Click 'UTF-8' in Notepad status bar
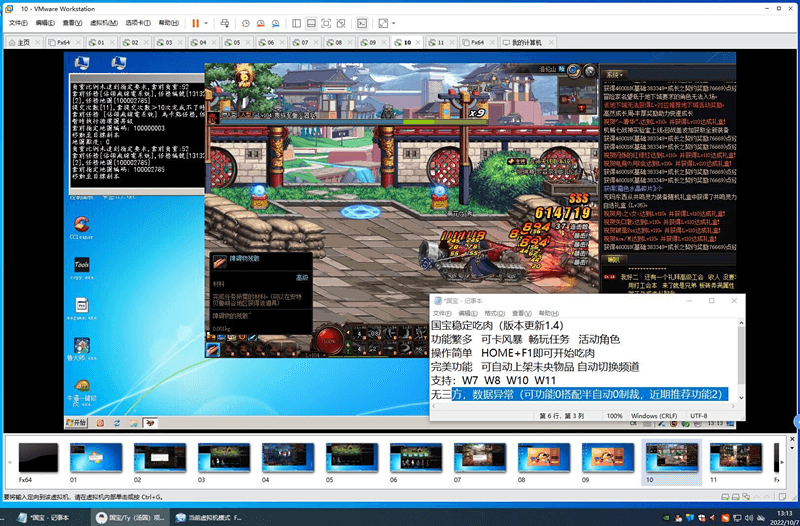Image resolution: width=800 pixels, height=526 pixels. click(698, 415)
